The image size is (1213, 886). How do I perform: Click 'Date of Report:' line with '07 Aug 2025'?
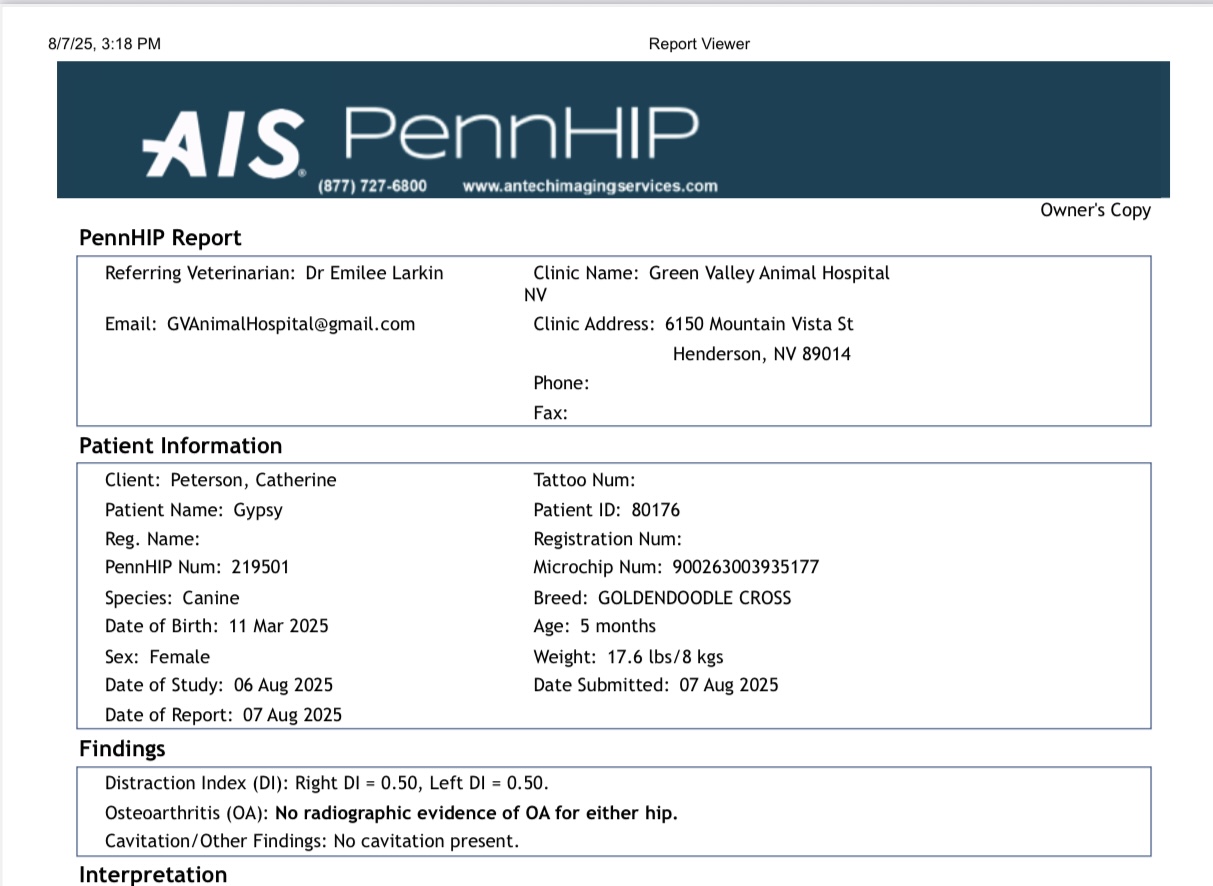click(223, 715)
